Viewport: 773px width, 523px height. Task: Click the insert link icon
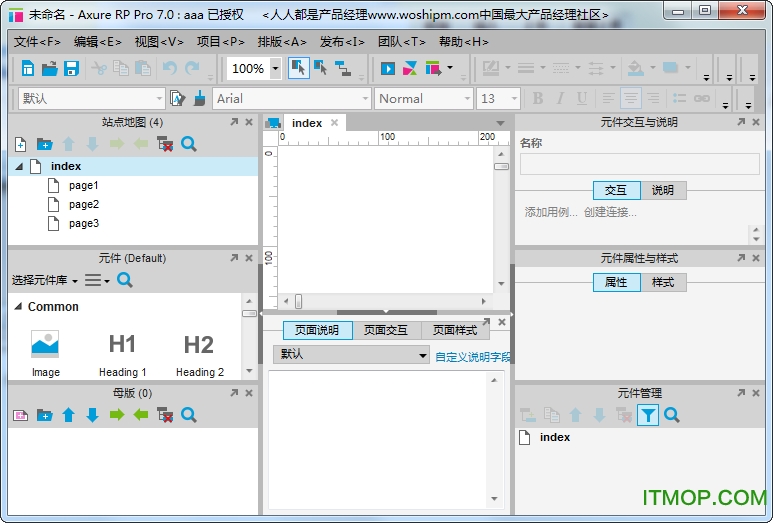702,99
